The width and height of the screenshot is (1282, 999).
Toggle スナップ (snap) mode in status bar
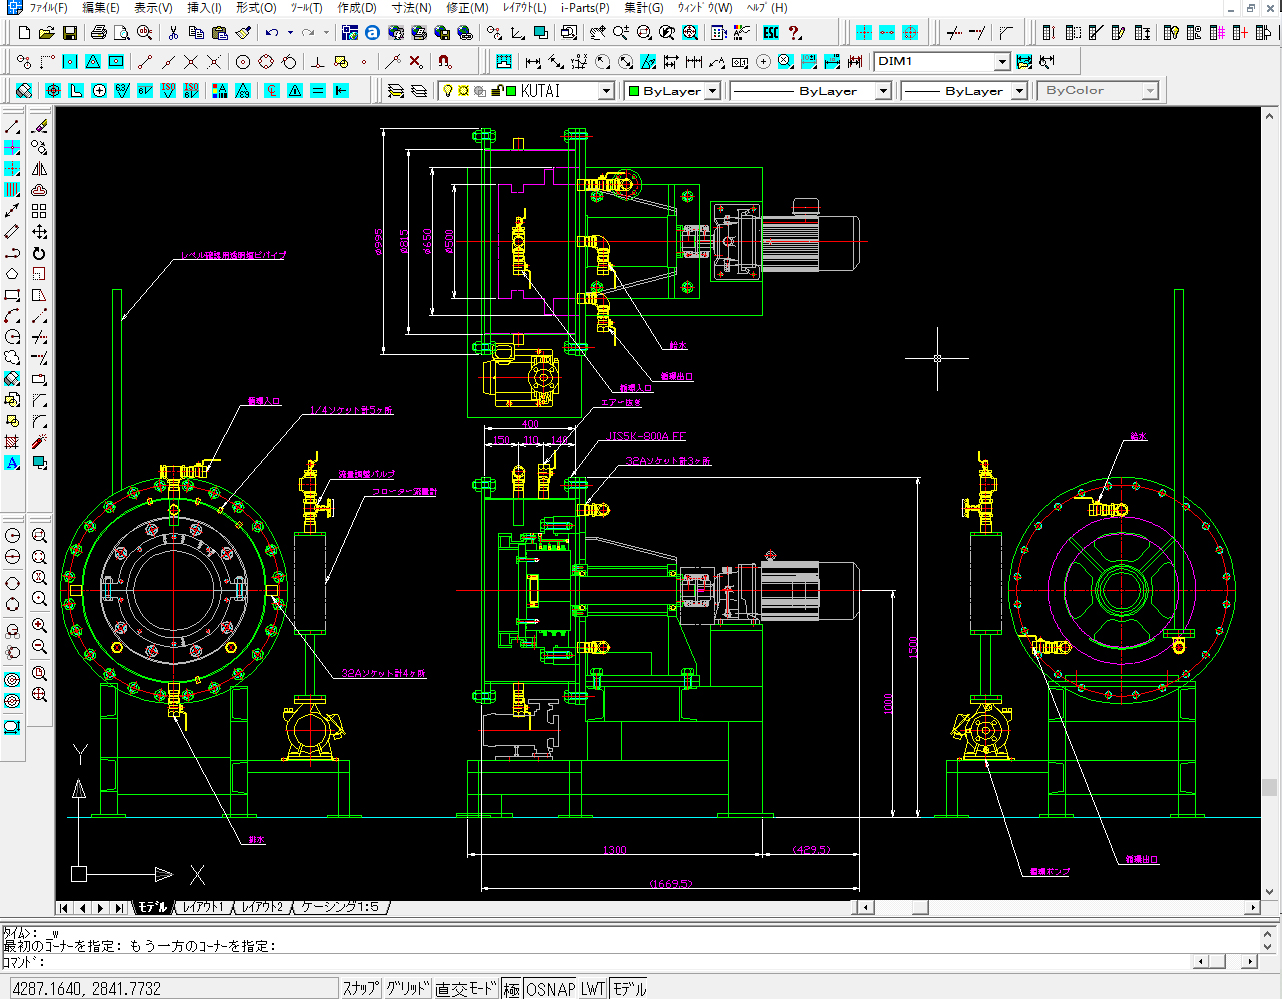[x=361, y=988]
